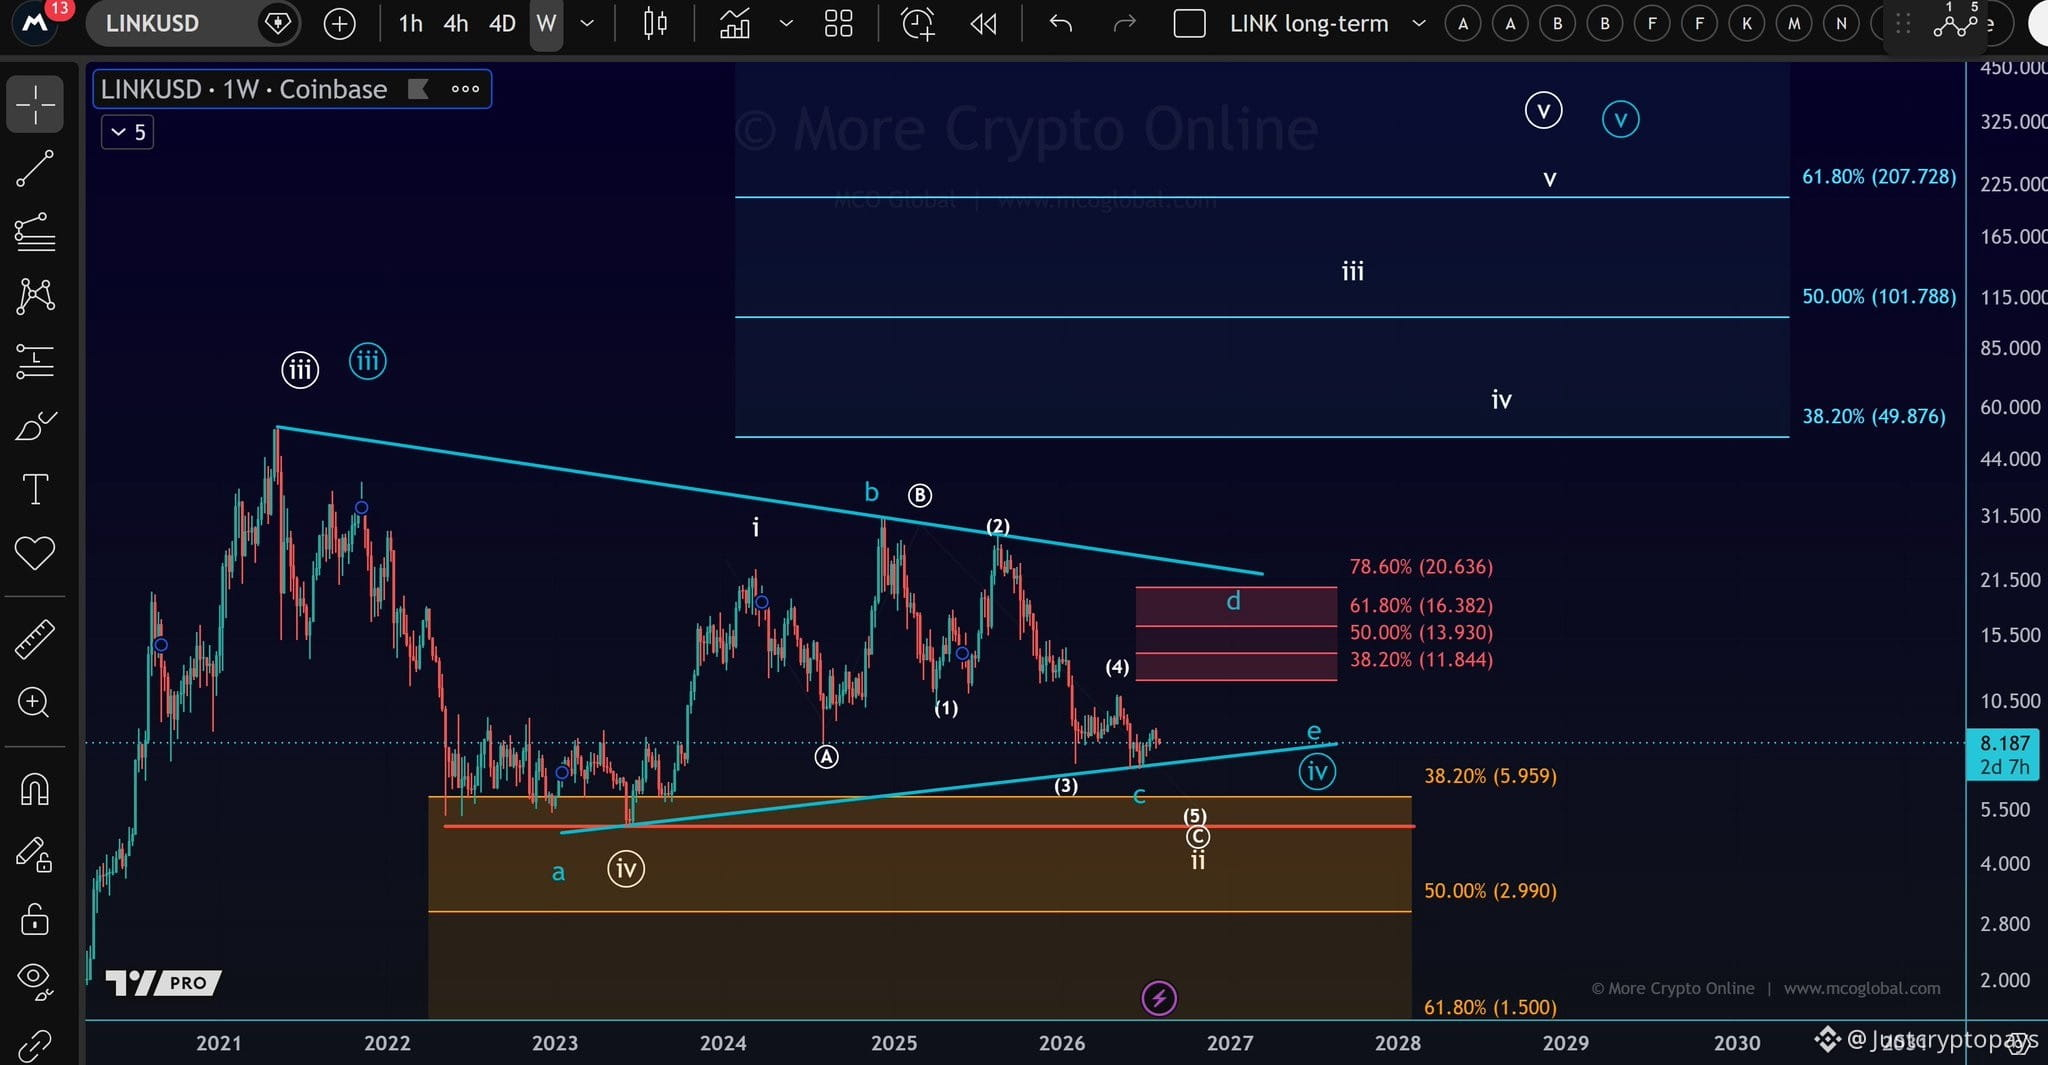2048x1065 pixels.
Task: Open the XABCD pattern tools
Action: click(x=35, y=296)
